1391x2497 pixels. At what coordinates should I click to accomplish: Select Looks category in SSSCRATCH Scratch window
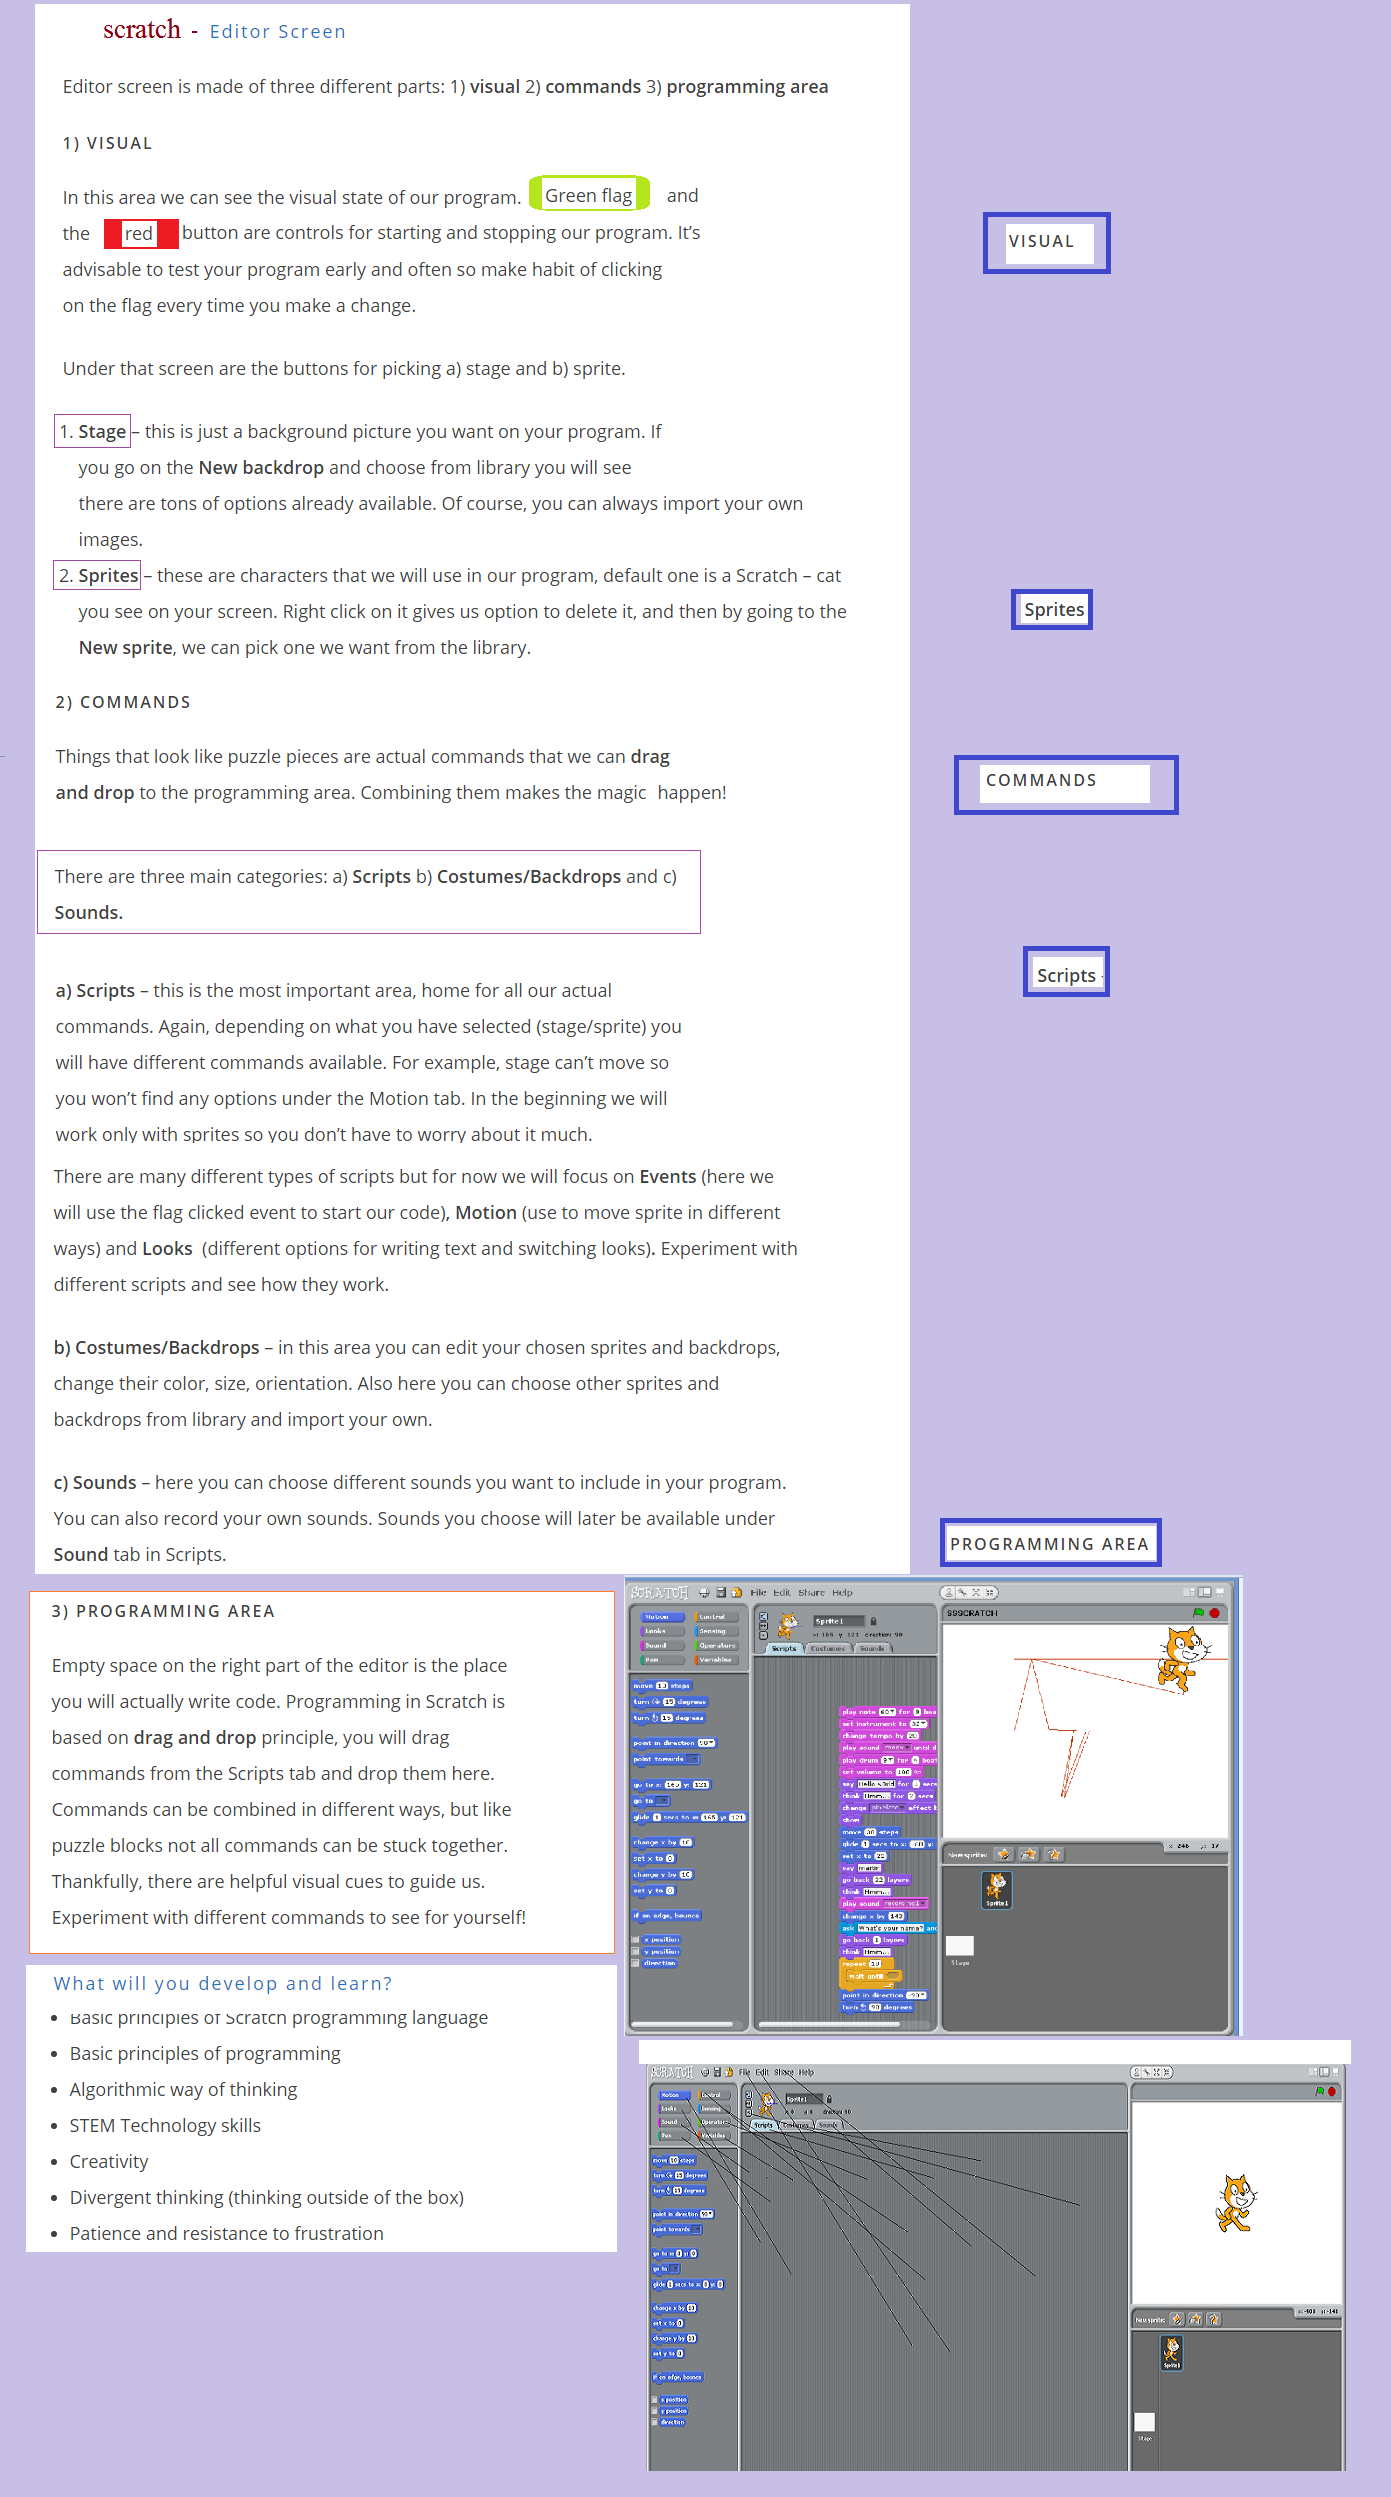coord(662,1631)
